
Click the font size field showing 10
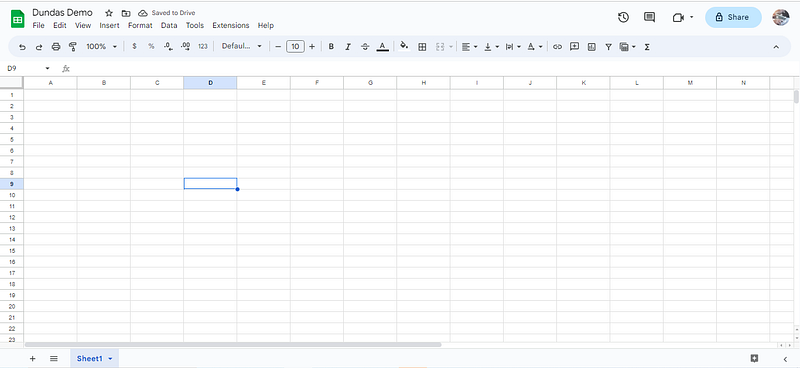pyautogui.click(x=295, y=46)
